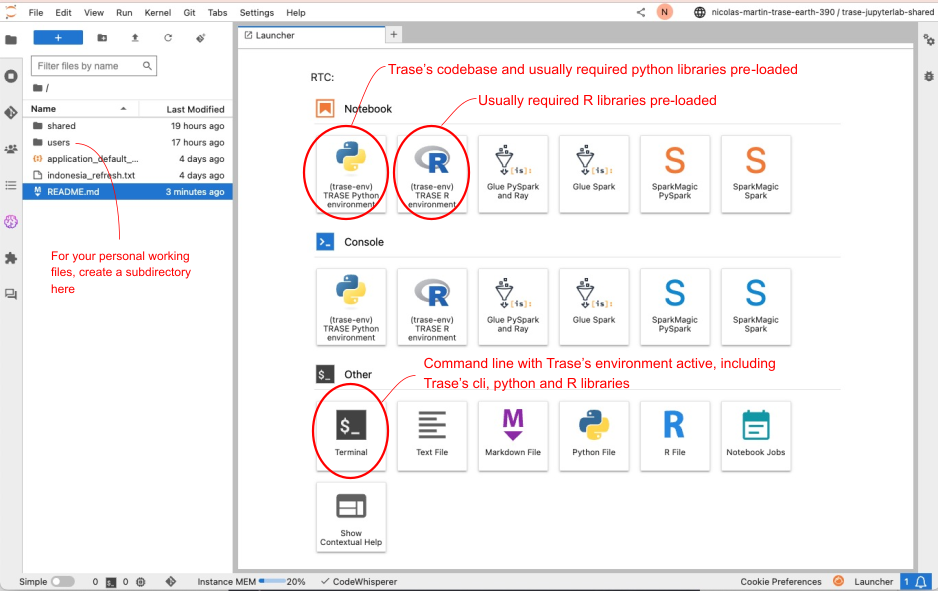Image resolution: width=938 pixels, height=591 pixels.
Task: Expand the shared folder
Action: tap(61, 126)
